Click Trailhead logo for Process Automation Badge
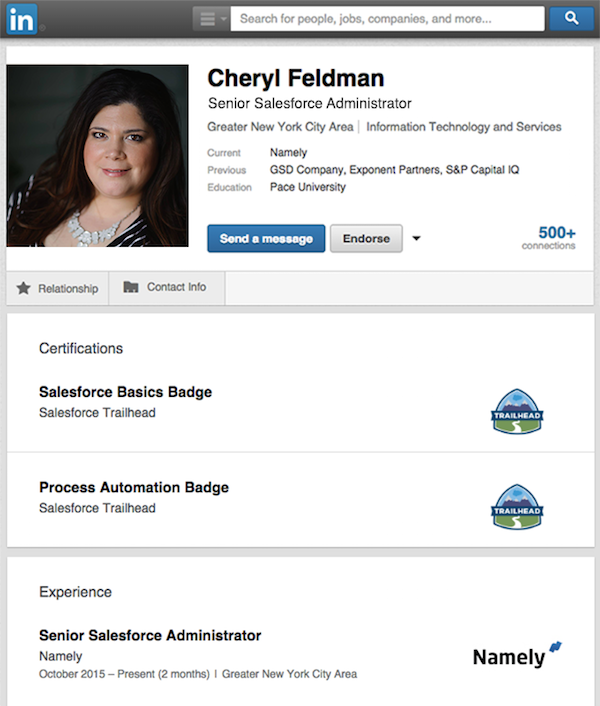The image size is (600, 706). [x=517, y=506]
